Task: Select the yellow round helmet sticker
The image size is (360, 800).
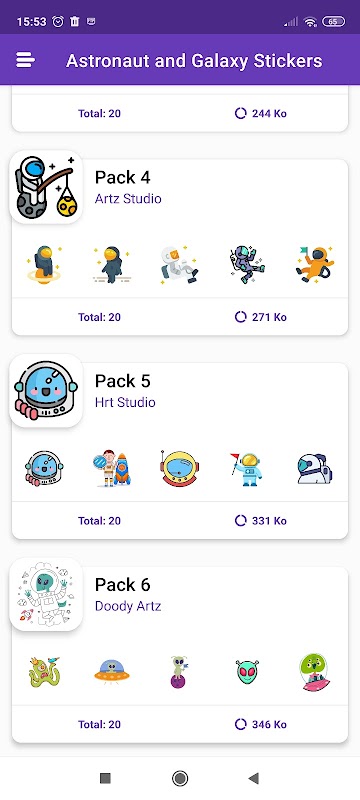Action: (179, 468)
